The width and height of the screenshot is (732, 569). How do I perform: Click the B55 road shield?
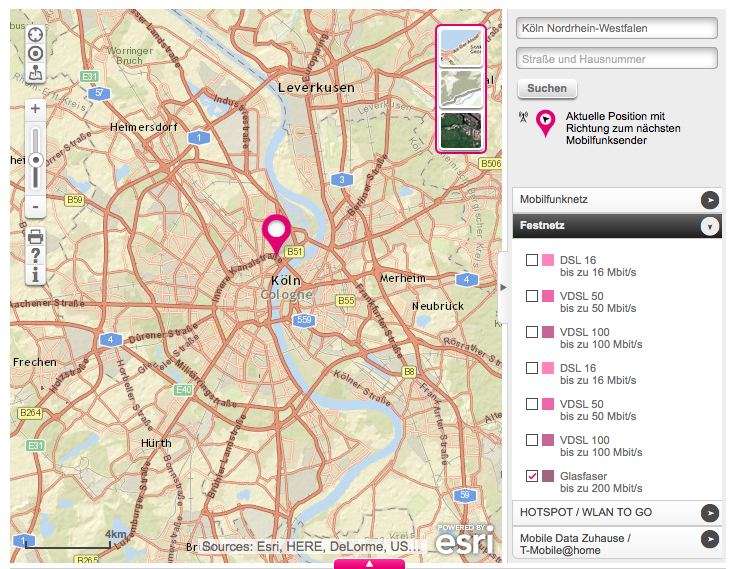tap(346, 301)
